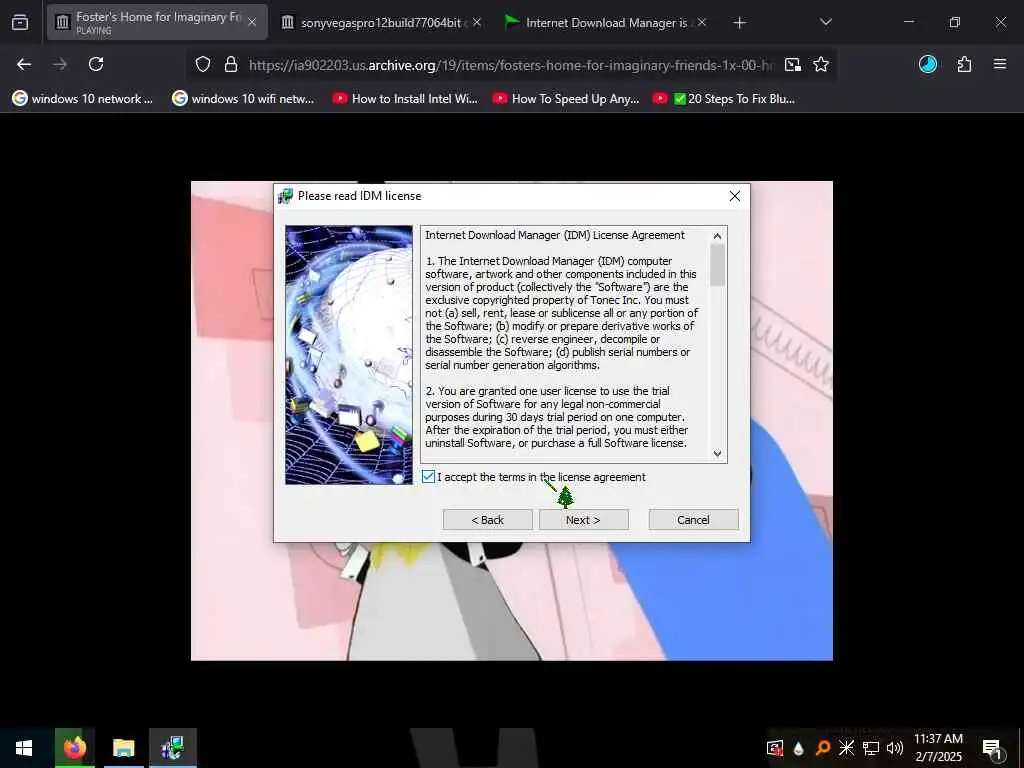This screenshot has width=1024, height=768.
Task: Open a new browser tab
Action: 739,23
